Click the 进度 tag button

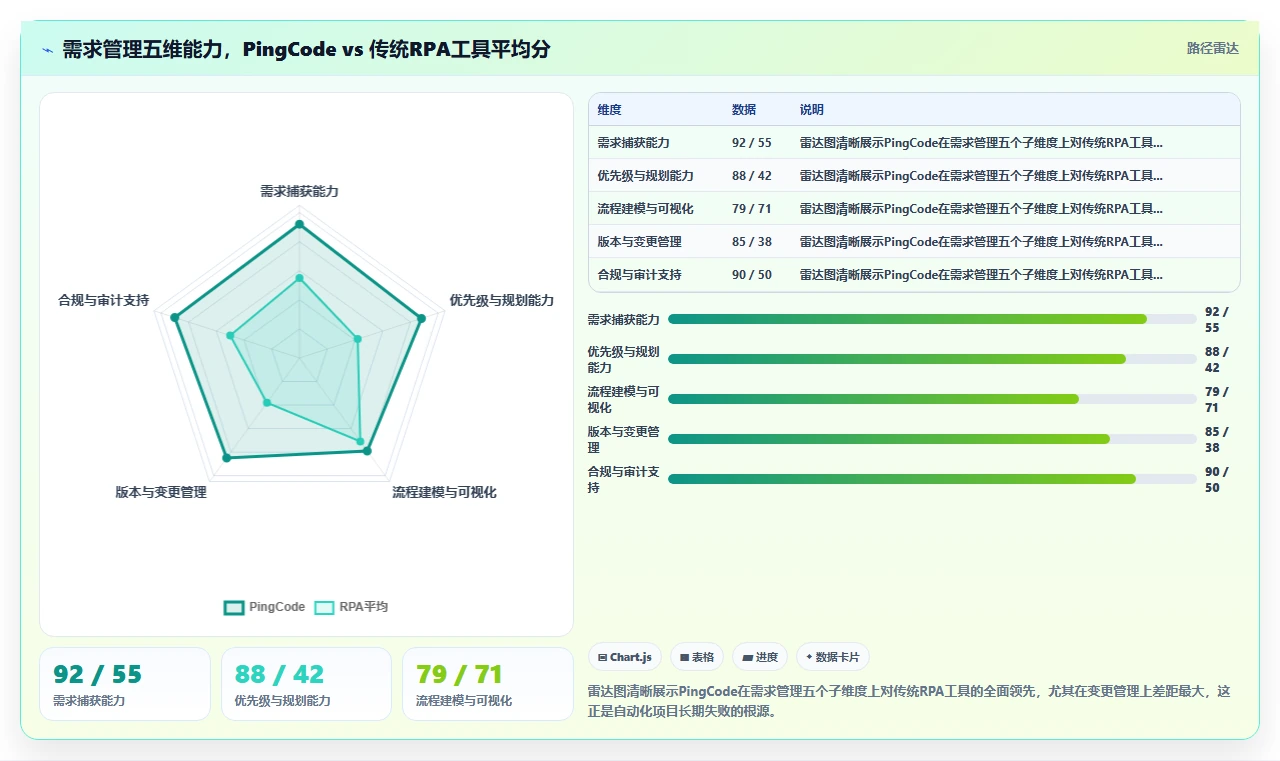(x=760, y=657)
